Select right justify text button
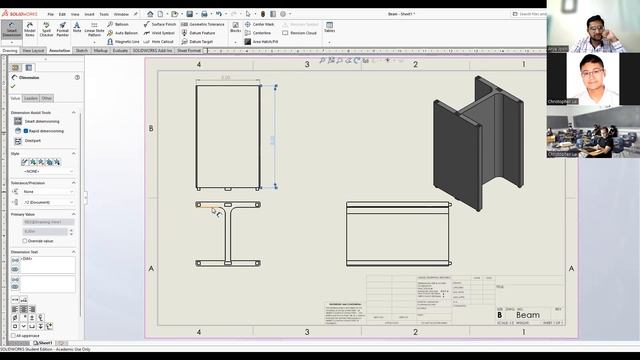Image resolution: width=640 pixels, height=360 pixels. pos(32,309)
